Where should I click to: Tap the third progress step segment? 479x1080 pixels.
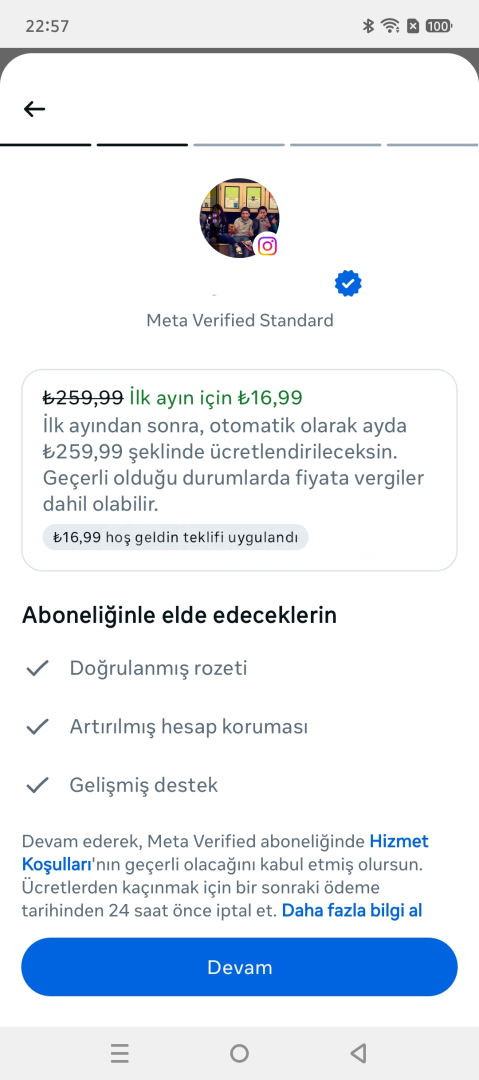(x=238, y=145)
